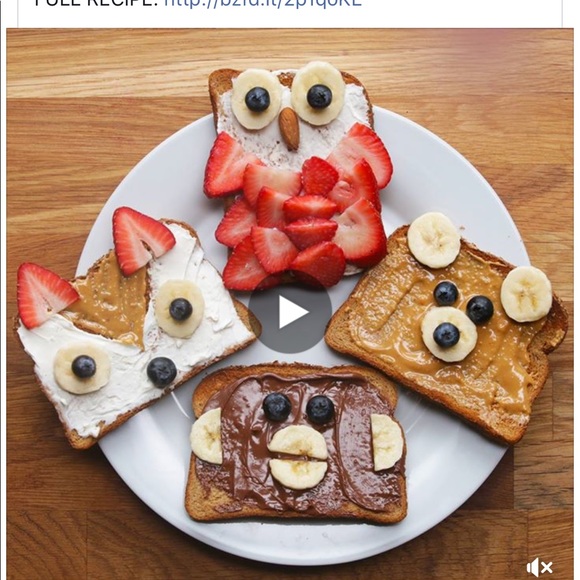Click the bear's right banana ear
The width and height of the screenshot is (580, 580).
[x=526, y=294]
